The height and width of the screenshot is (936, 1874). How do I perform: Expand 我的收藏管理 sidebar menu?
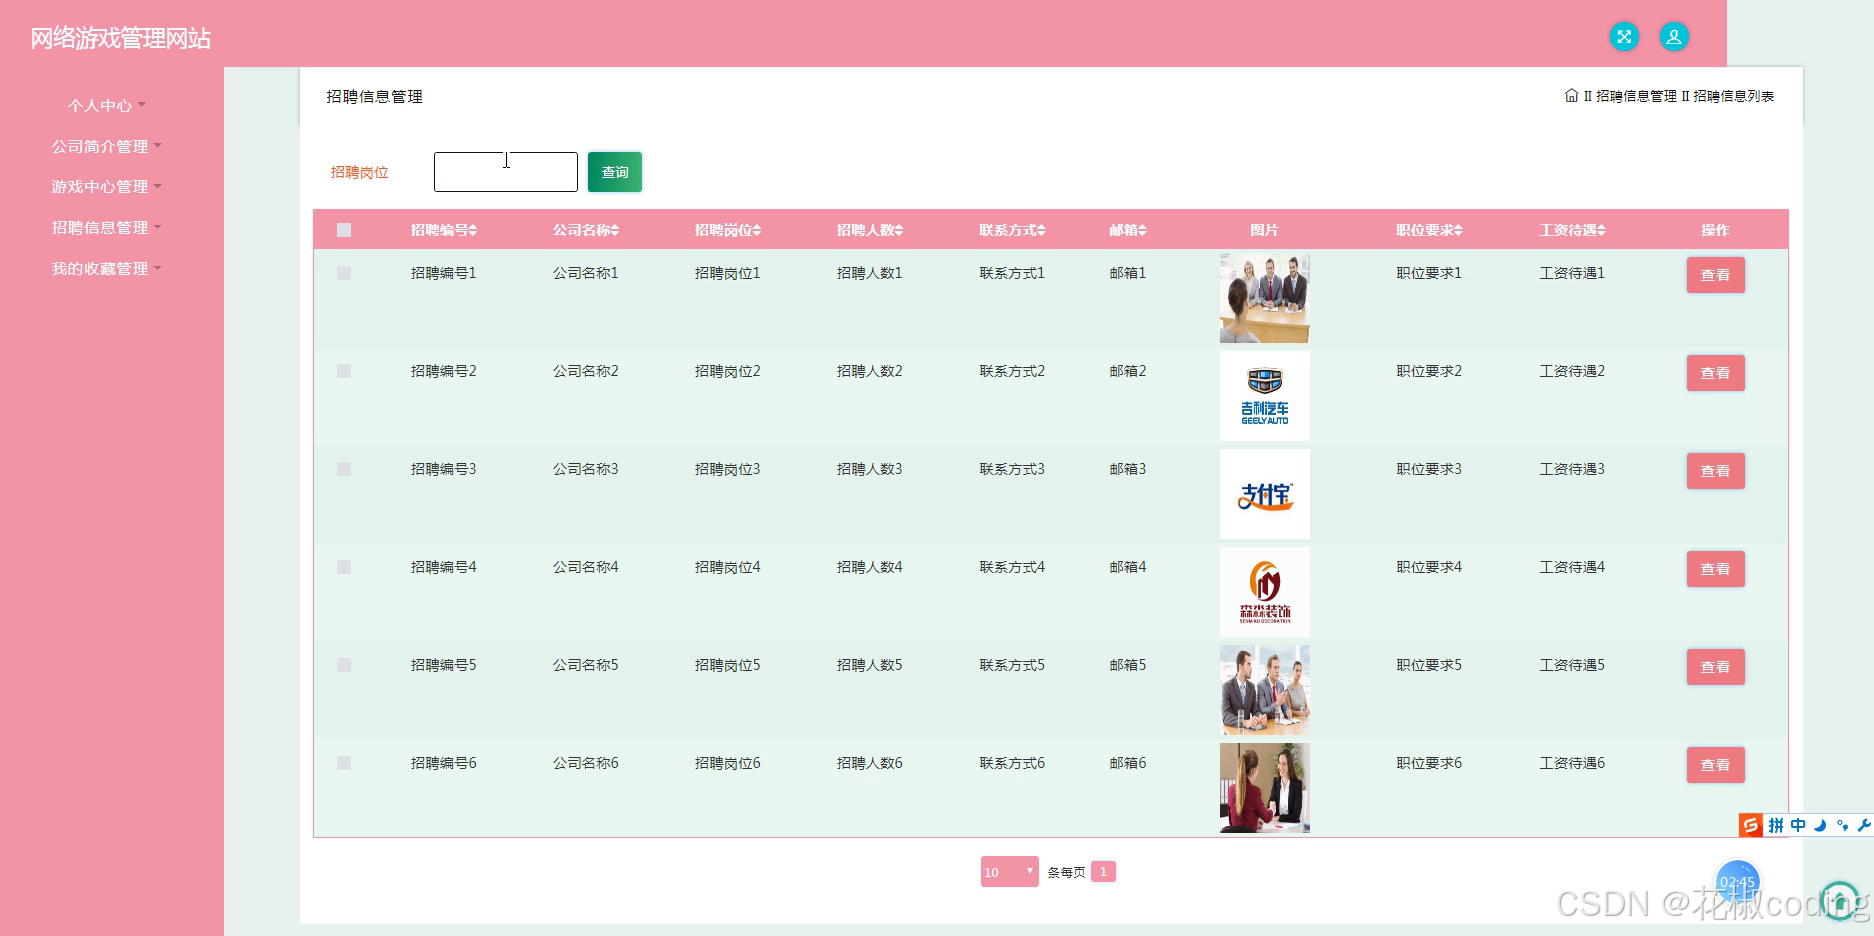(x=107, y=268)
